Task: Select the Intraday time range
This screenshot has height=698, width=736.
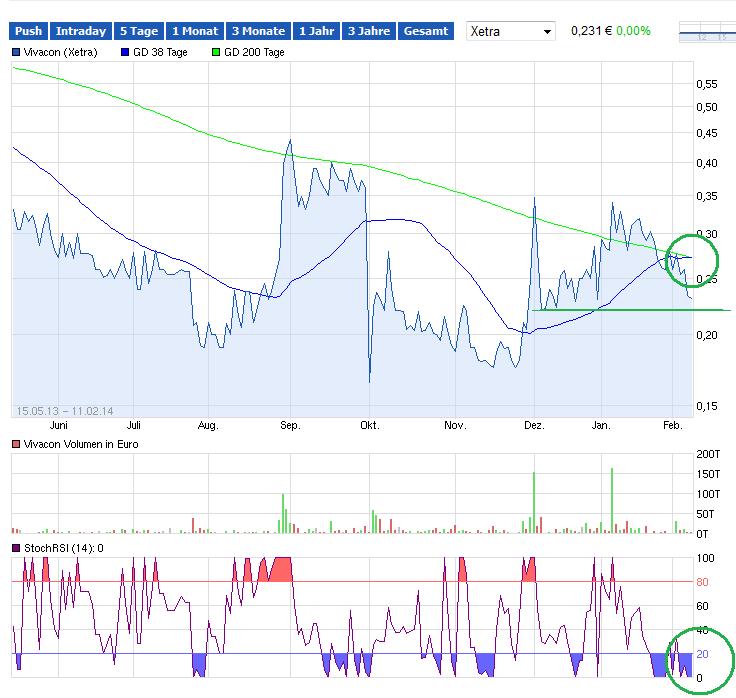Action: pos(81,31)
